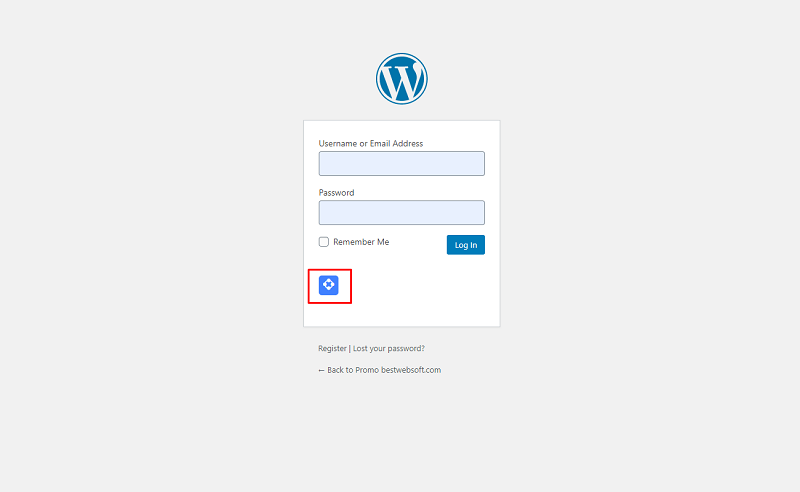The width and height of the screenshot is (800, 492).
Task: Click the 'Log In' text on blue button
Action: tap(466, 245)
